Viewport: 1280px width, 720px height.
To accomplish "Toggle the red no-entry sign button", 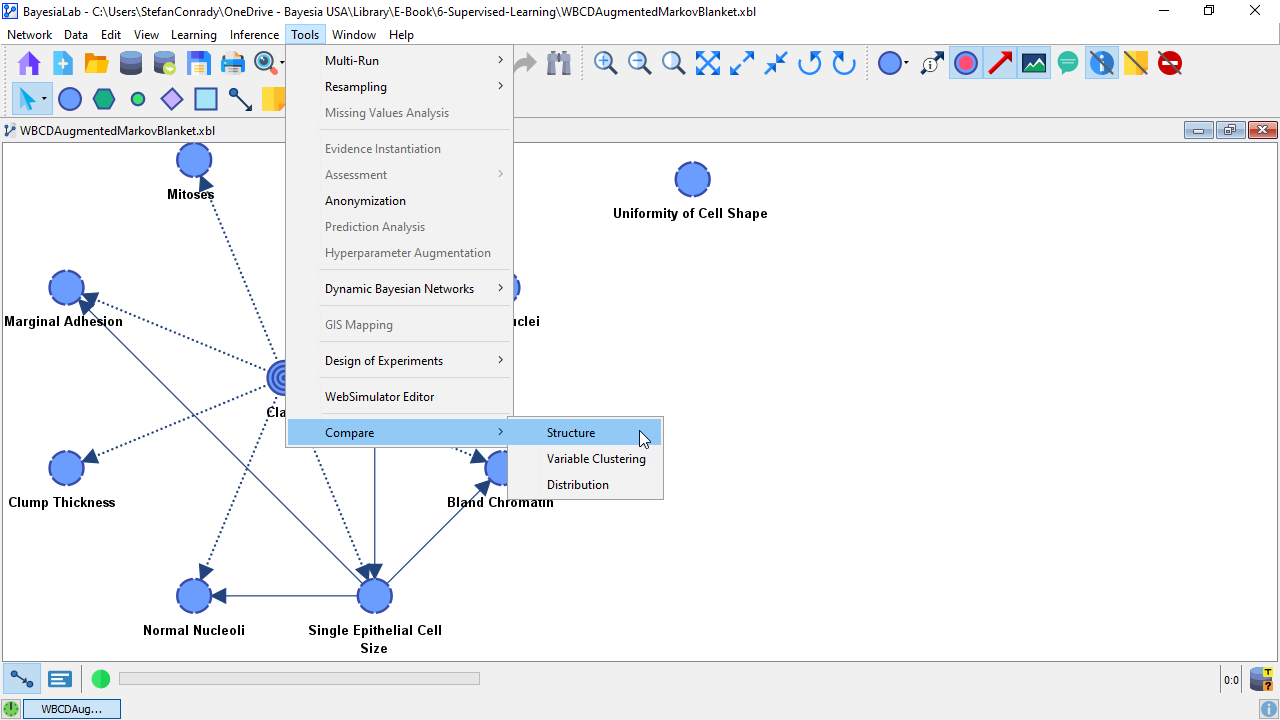I will (x=1170, y=64).
